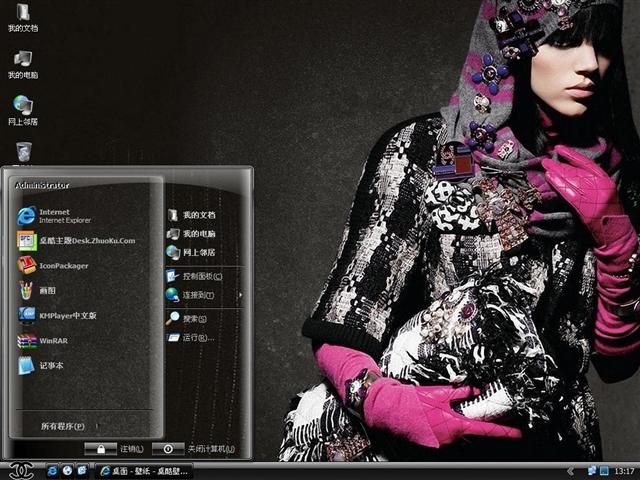640x480 pixels.
Task: Click the Chanel logo start button
Action: coord(21,471)
